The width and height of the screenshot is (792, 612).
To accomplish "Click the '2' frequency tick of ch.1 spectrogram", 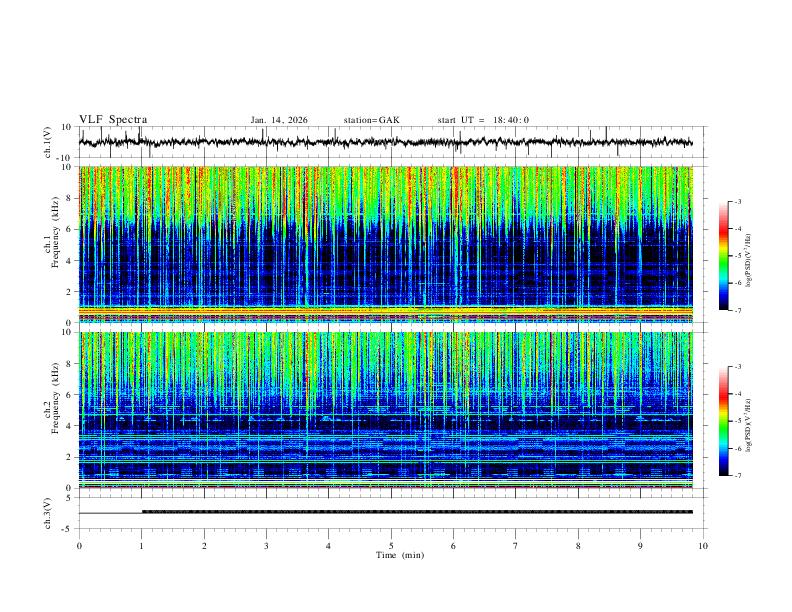I will (69, 291).
